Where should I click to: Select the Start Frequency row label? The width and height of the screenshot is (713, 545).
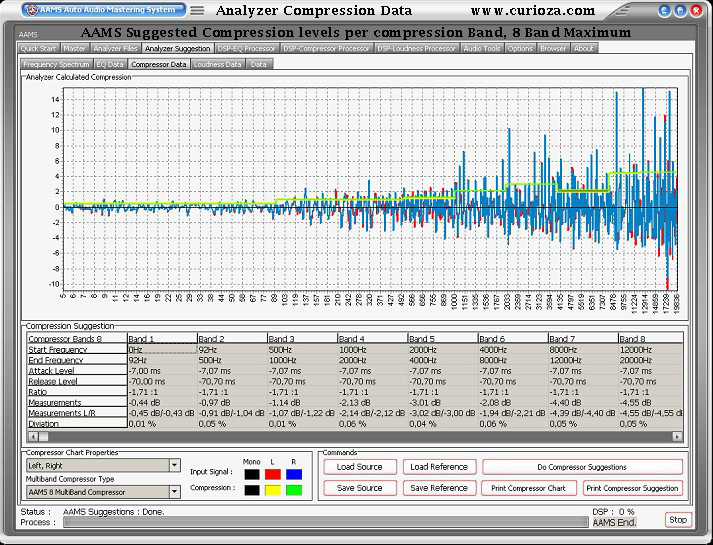[77, 350]
